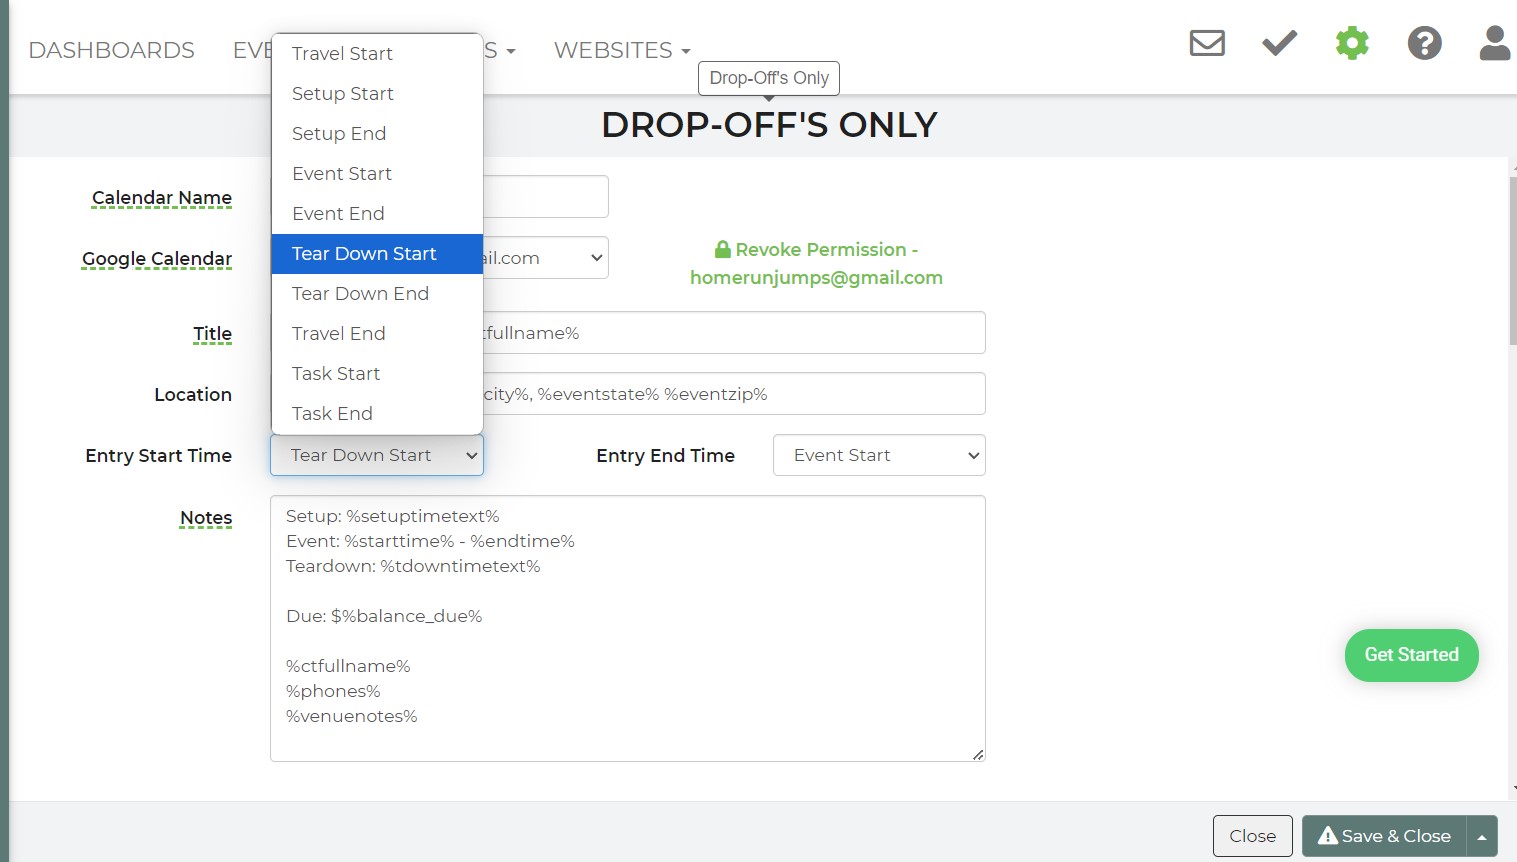Click the help question mark icon
1517x862 pixels.
coord(1424,43)
